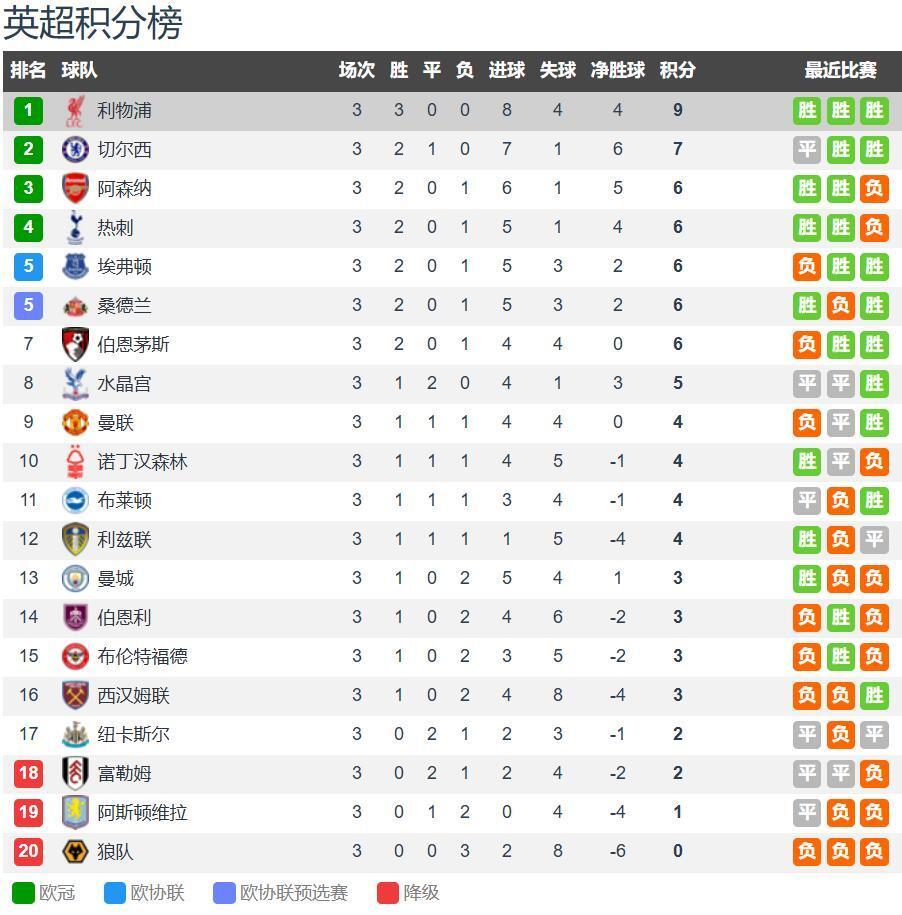Image resolution: width=902 pixels, height=915 pixels.
Task: Click the Newcastle (纽卡斯尔) club crest
Action: 75,734
